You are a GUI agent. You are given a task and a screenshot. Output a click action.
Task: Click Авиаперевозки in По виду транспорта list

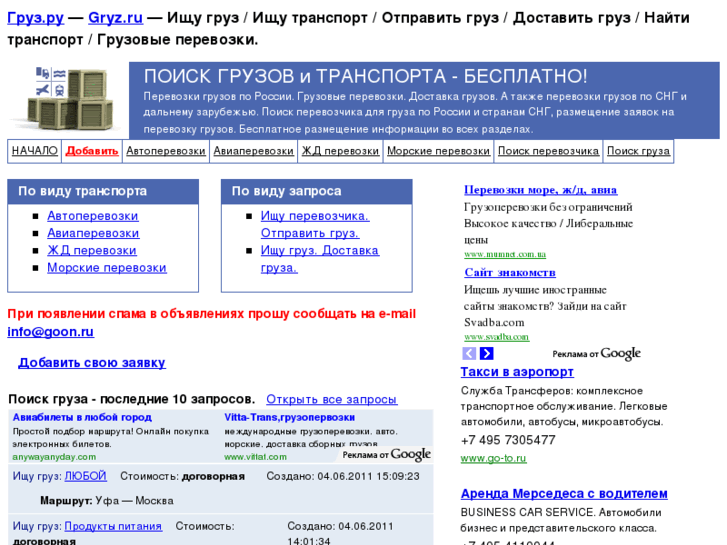pyautogui.click(x=93, y=233)
